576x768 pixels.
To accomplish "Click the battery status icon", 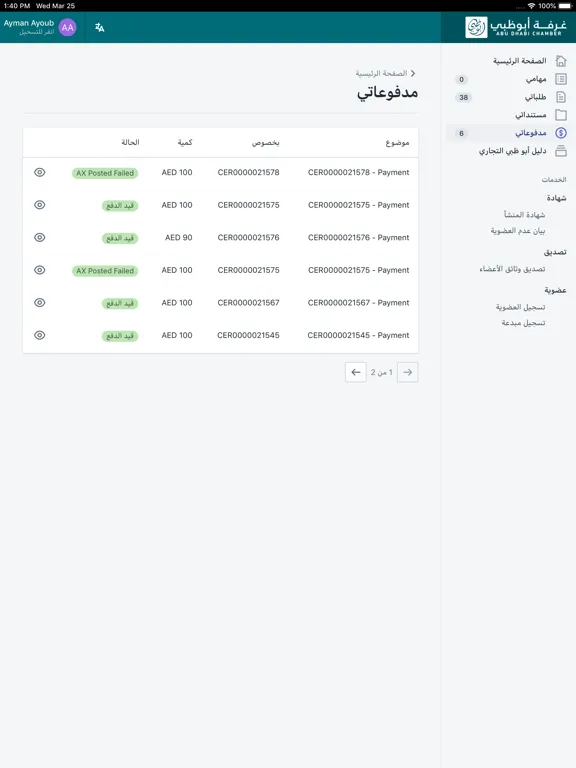I will [565, 6].
